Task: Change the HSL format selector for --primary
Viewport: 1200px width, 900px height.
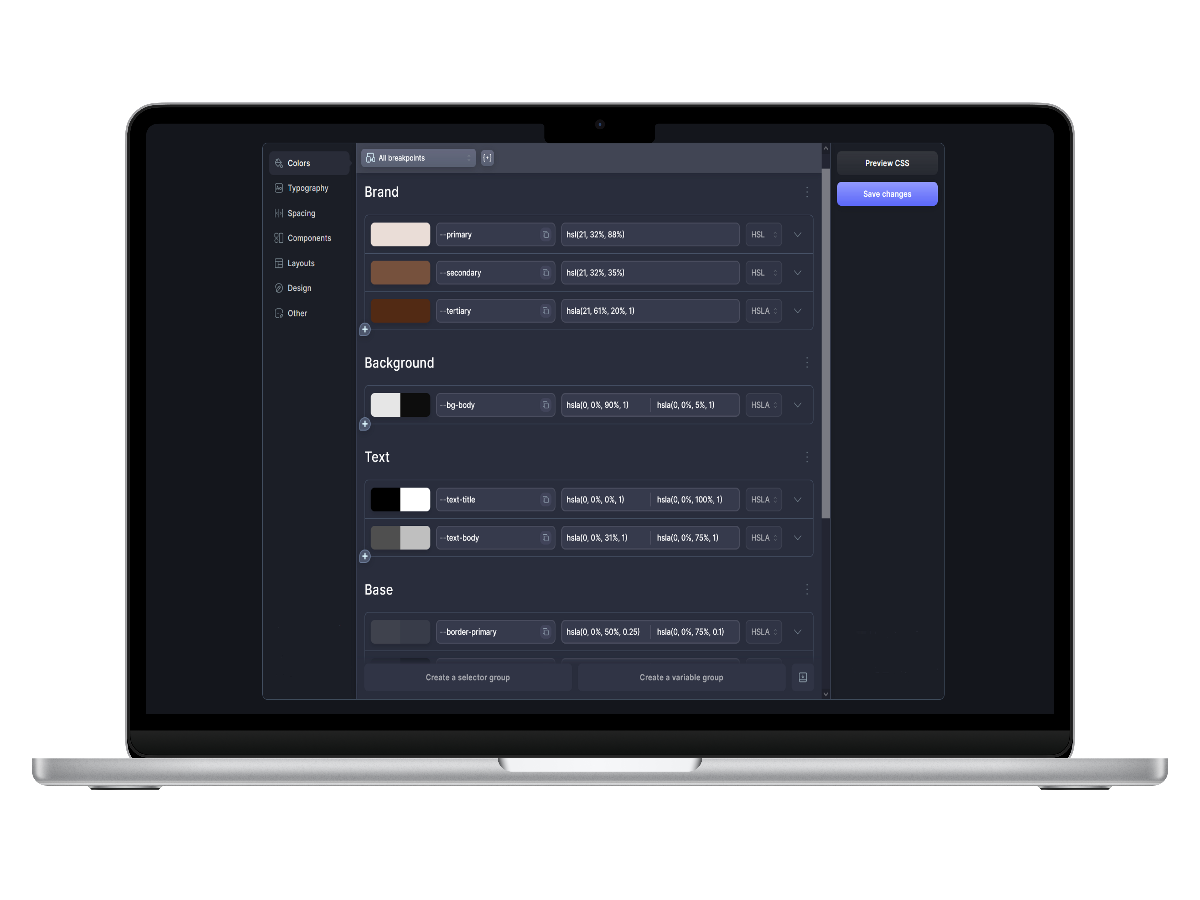Action: (x=763, y=235)
